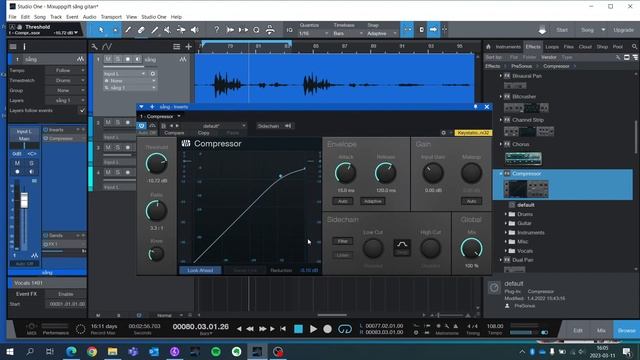Image resolution: width=640 pixels, height=360 pixels.
Task: Enable Adaptive in Envelope section
Action: tap(372, 201)
